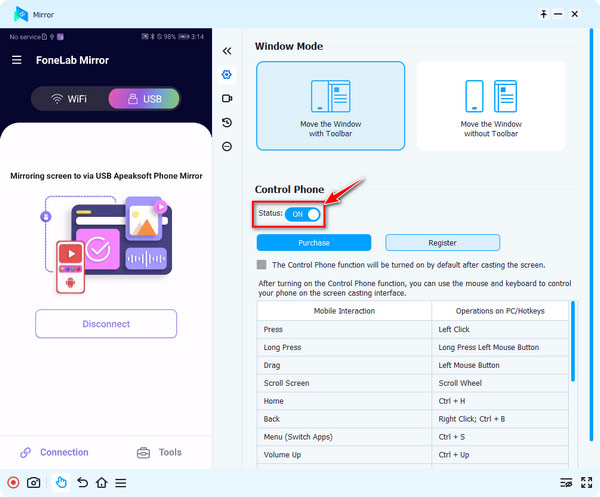600x497 pixels.
Task: Go back using the undo arrow icon
Action: 82,482
